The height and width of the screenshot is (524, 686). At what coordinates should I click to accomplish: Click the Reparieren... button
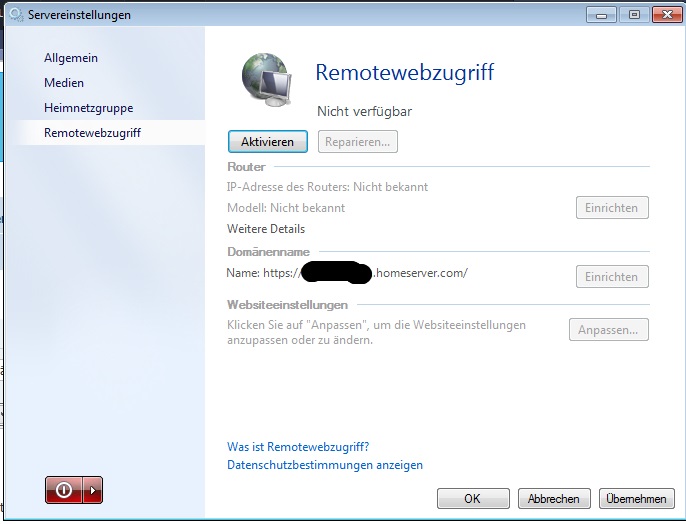coord(357,142)
